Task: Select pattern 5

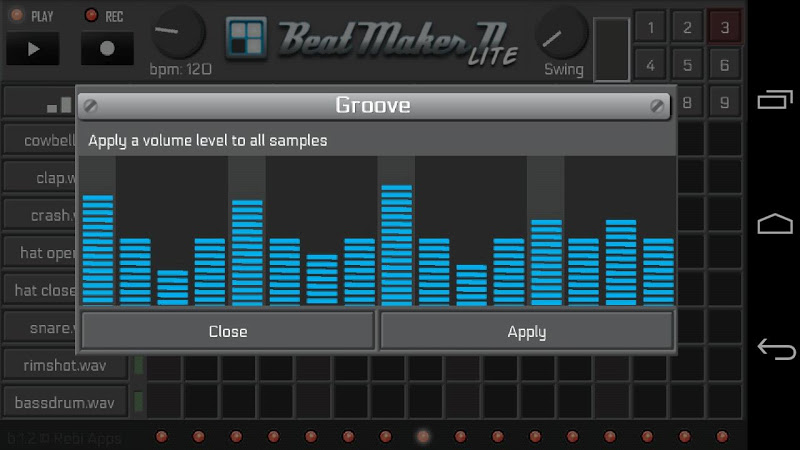Action: [687, 65]
